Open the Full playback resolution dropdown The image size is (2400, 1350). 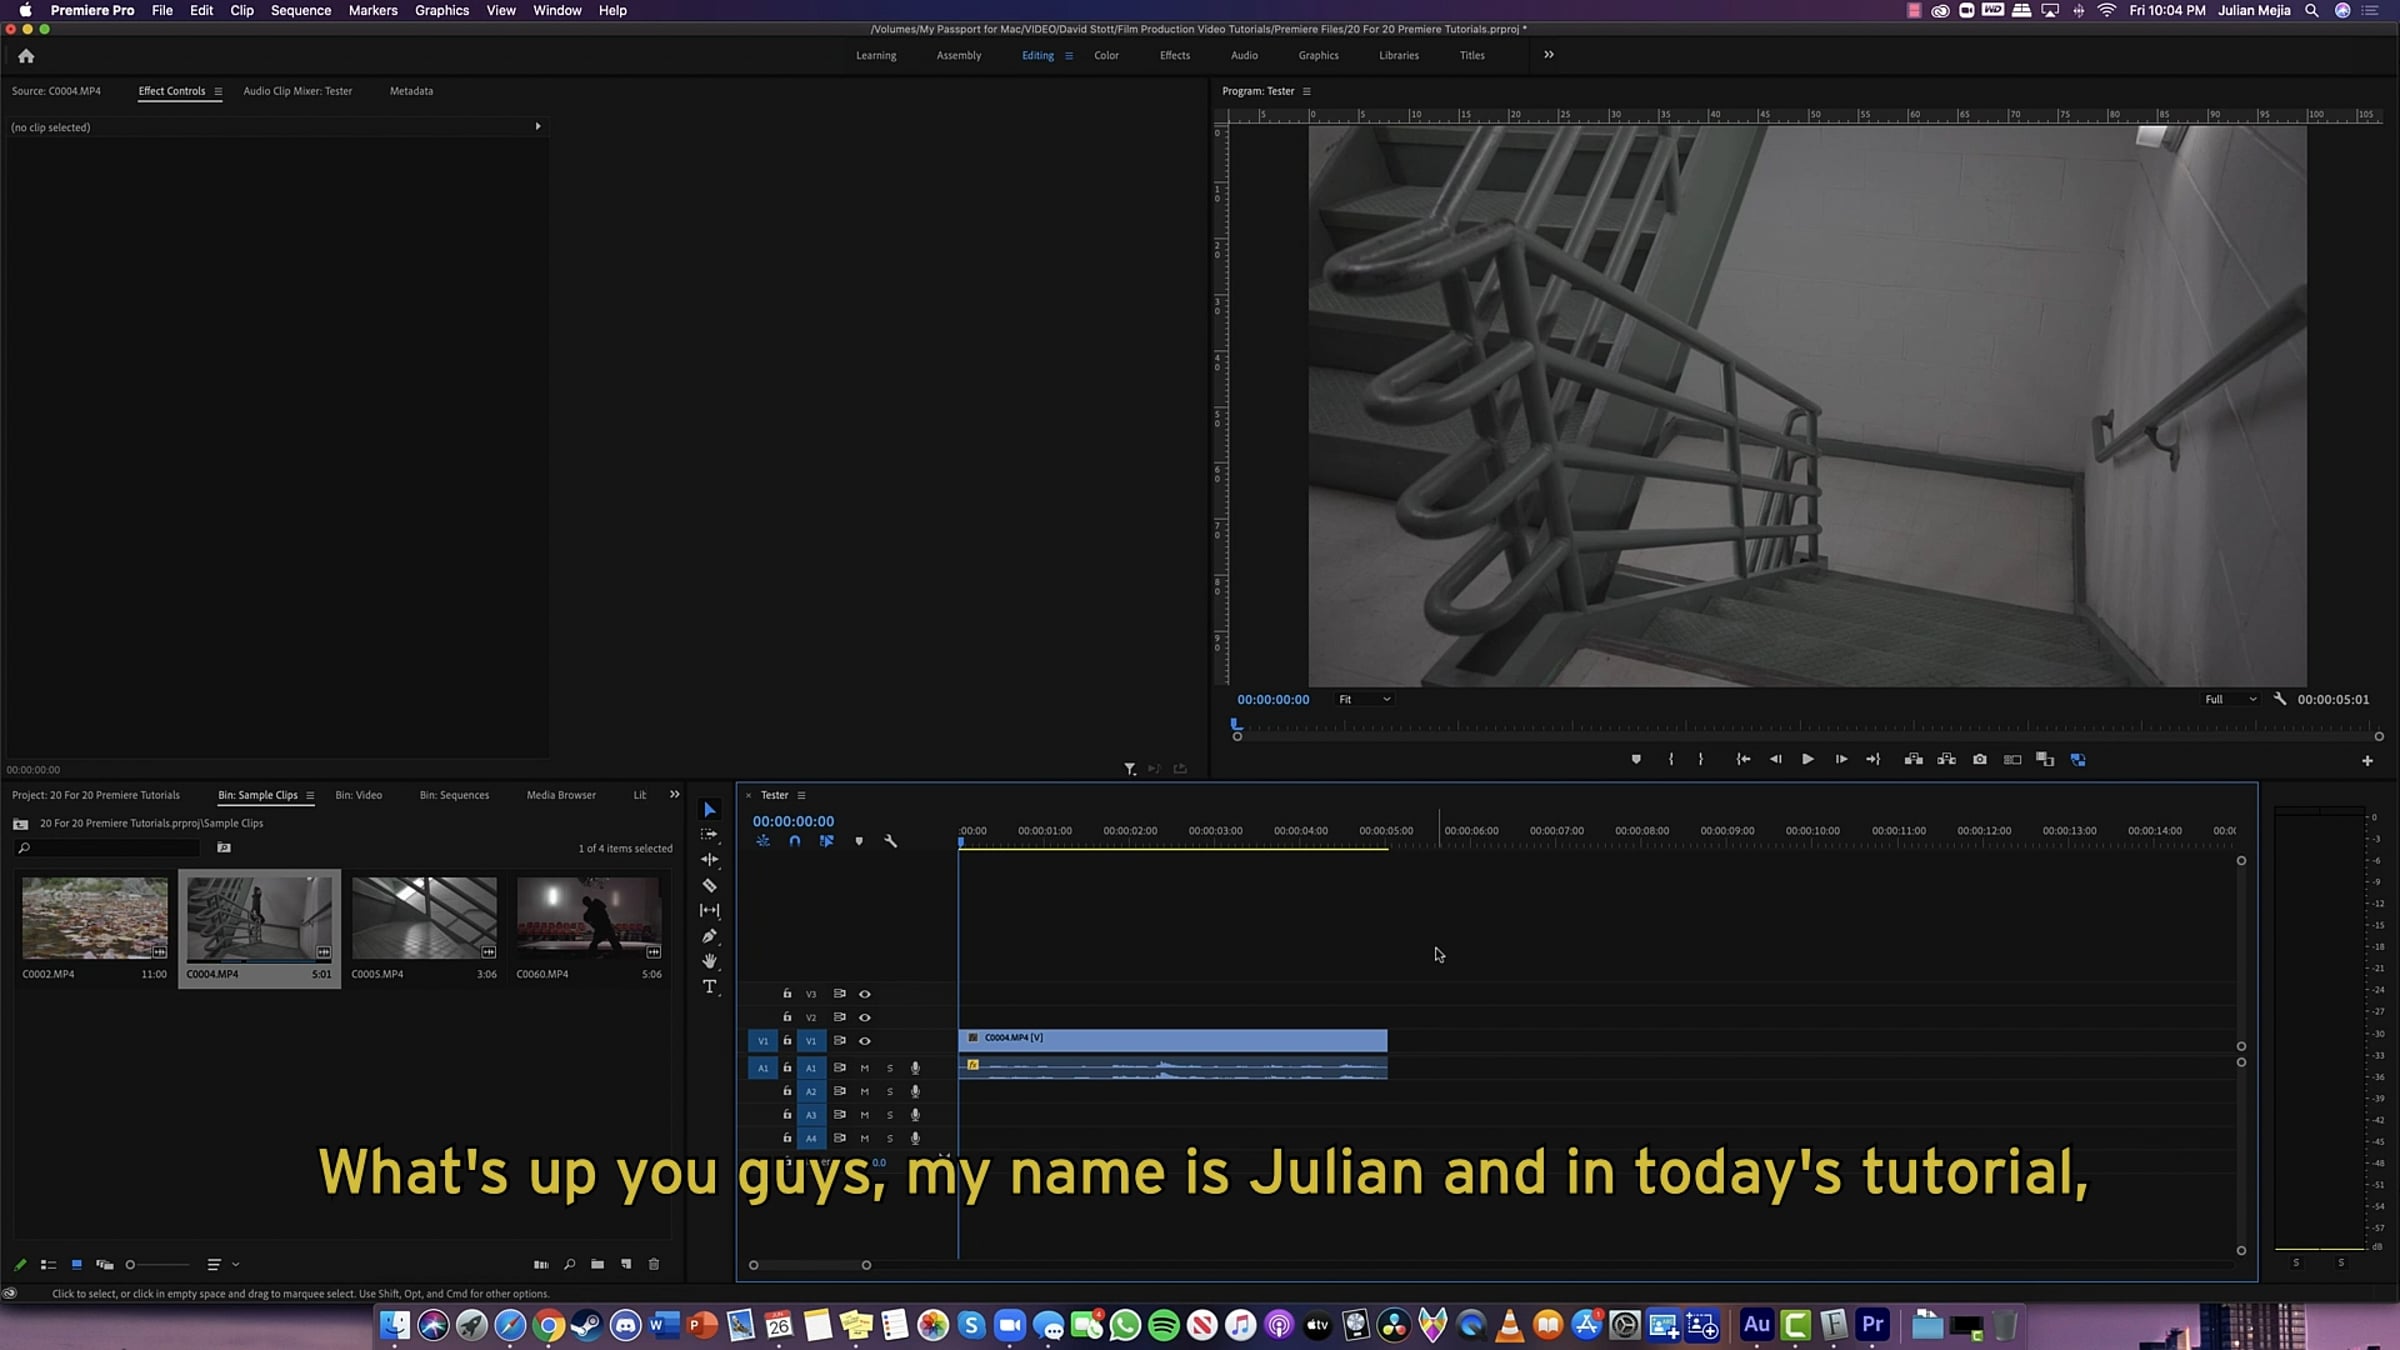[x=2230, y=699]
